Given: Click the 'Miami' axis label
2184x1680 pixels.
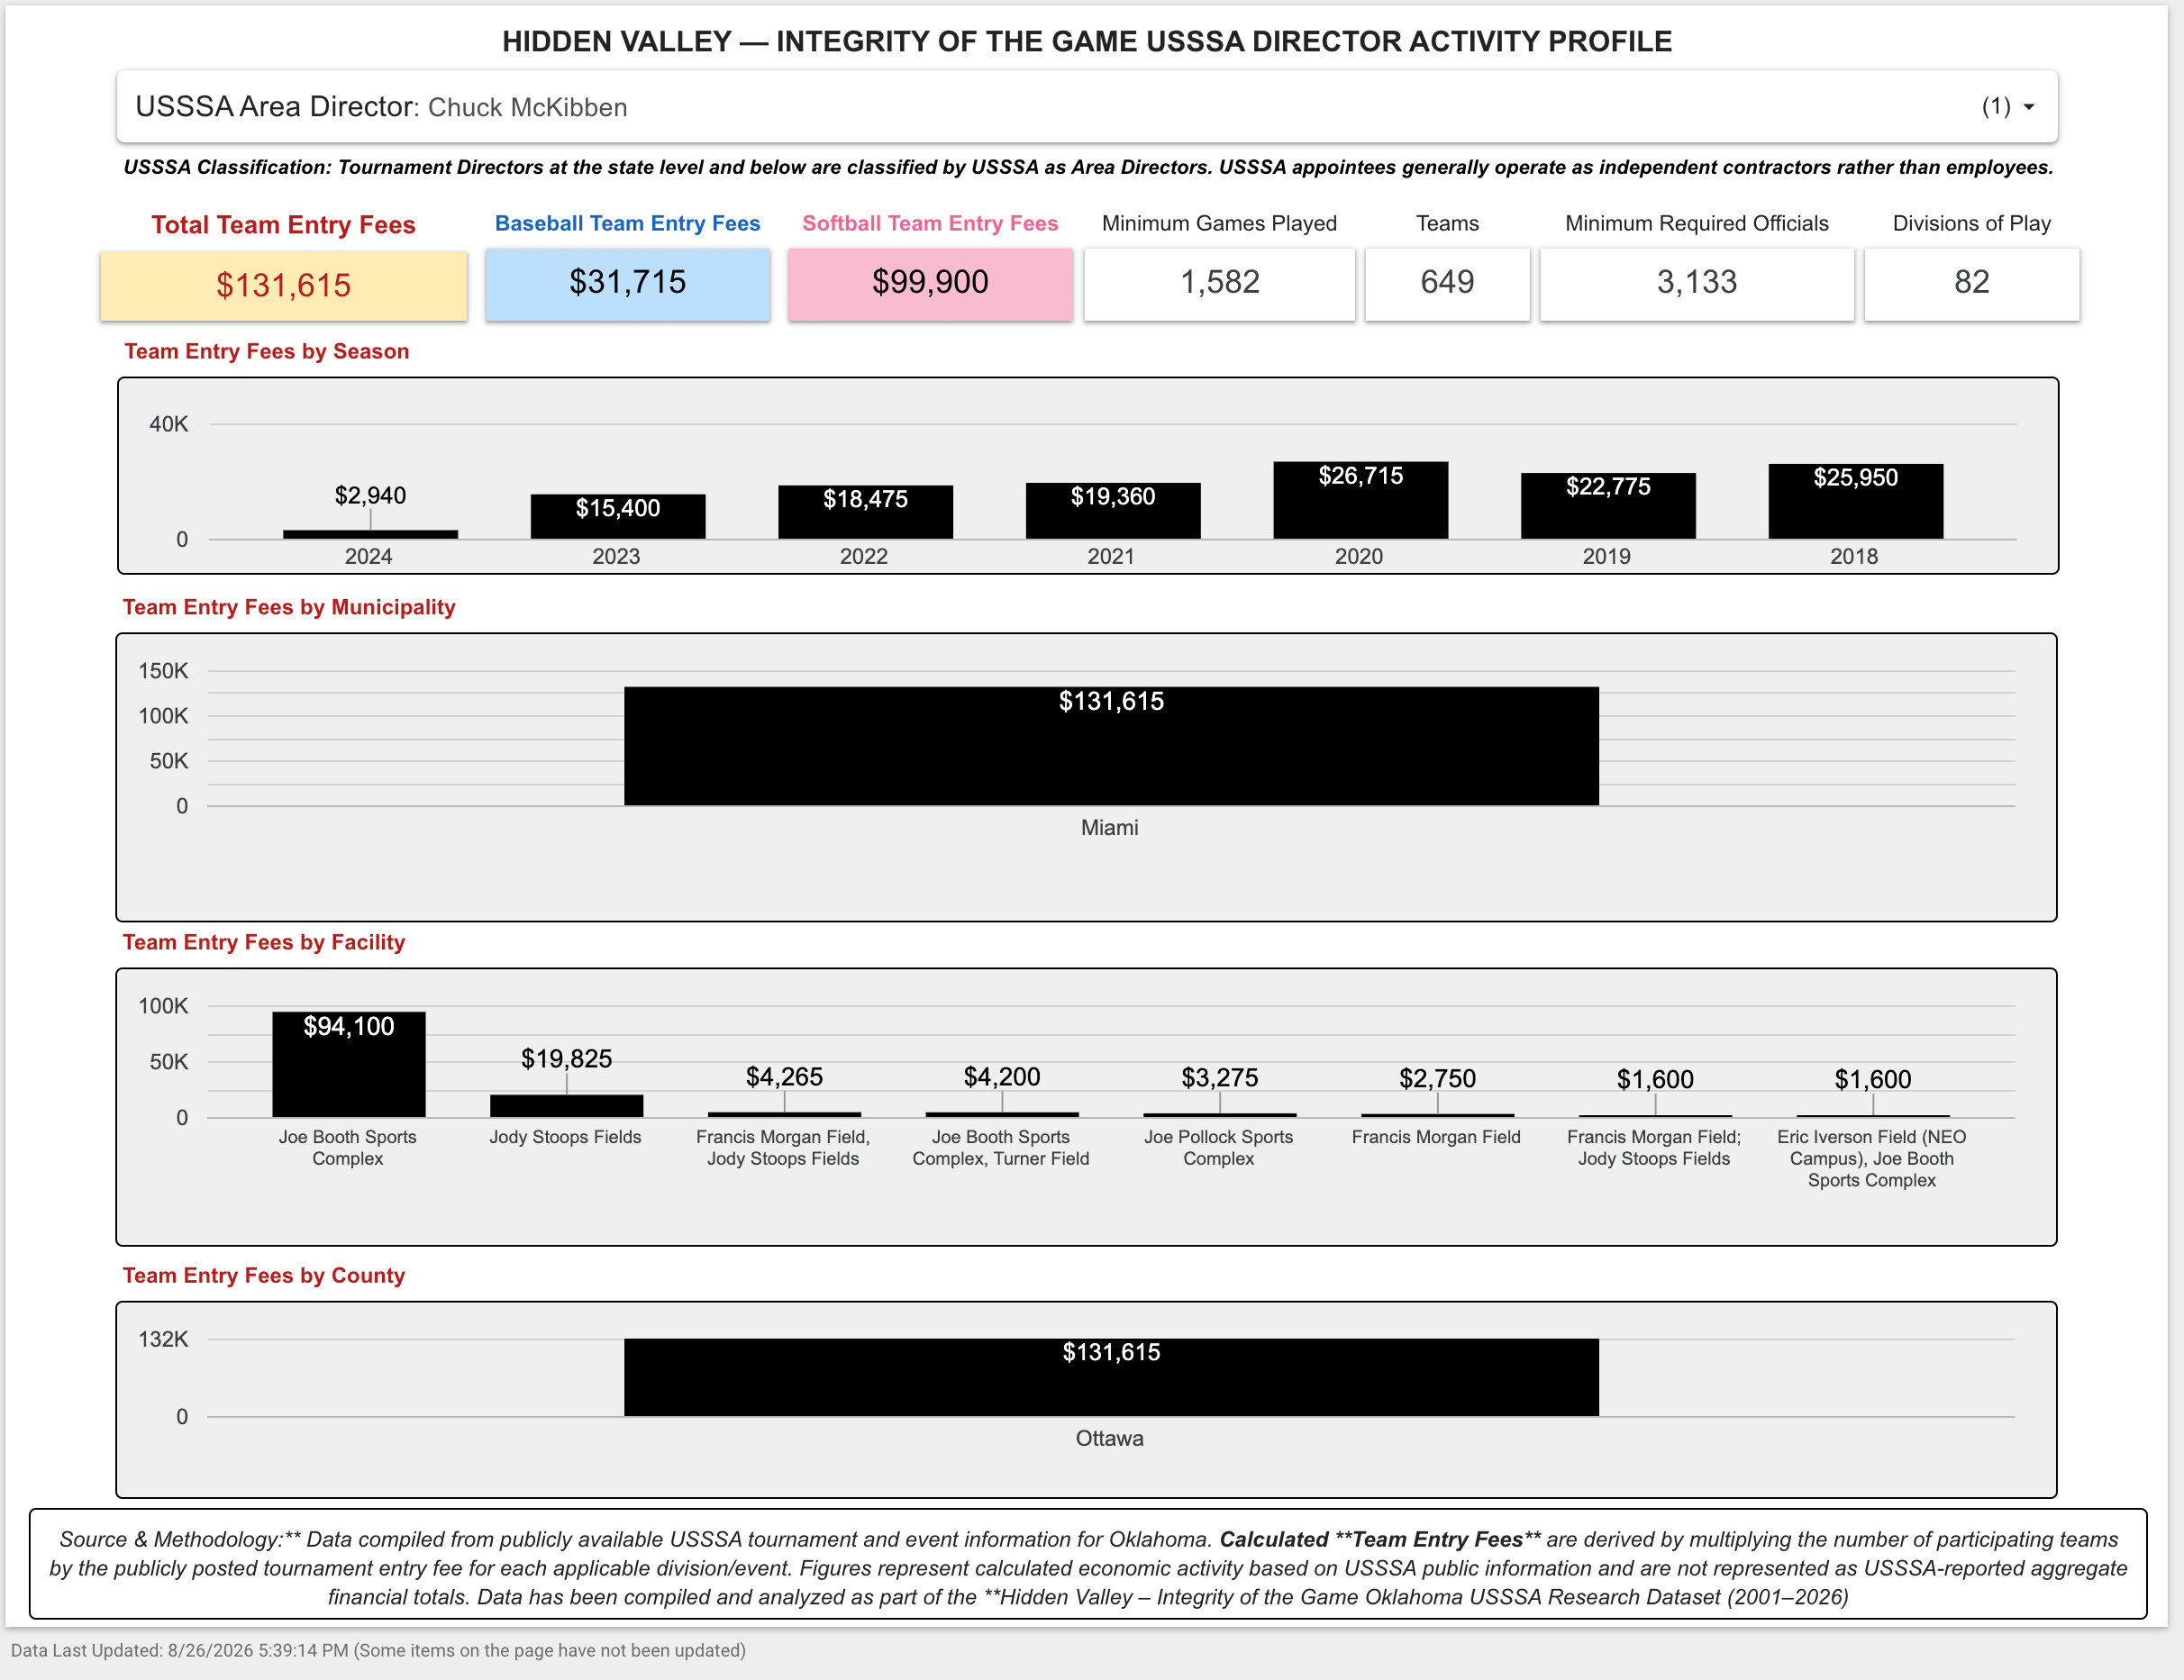Looking at the screenshot, I should click(x=1110, y=828).
